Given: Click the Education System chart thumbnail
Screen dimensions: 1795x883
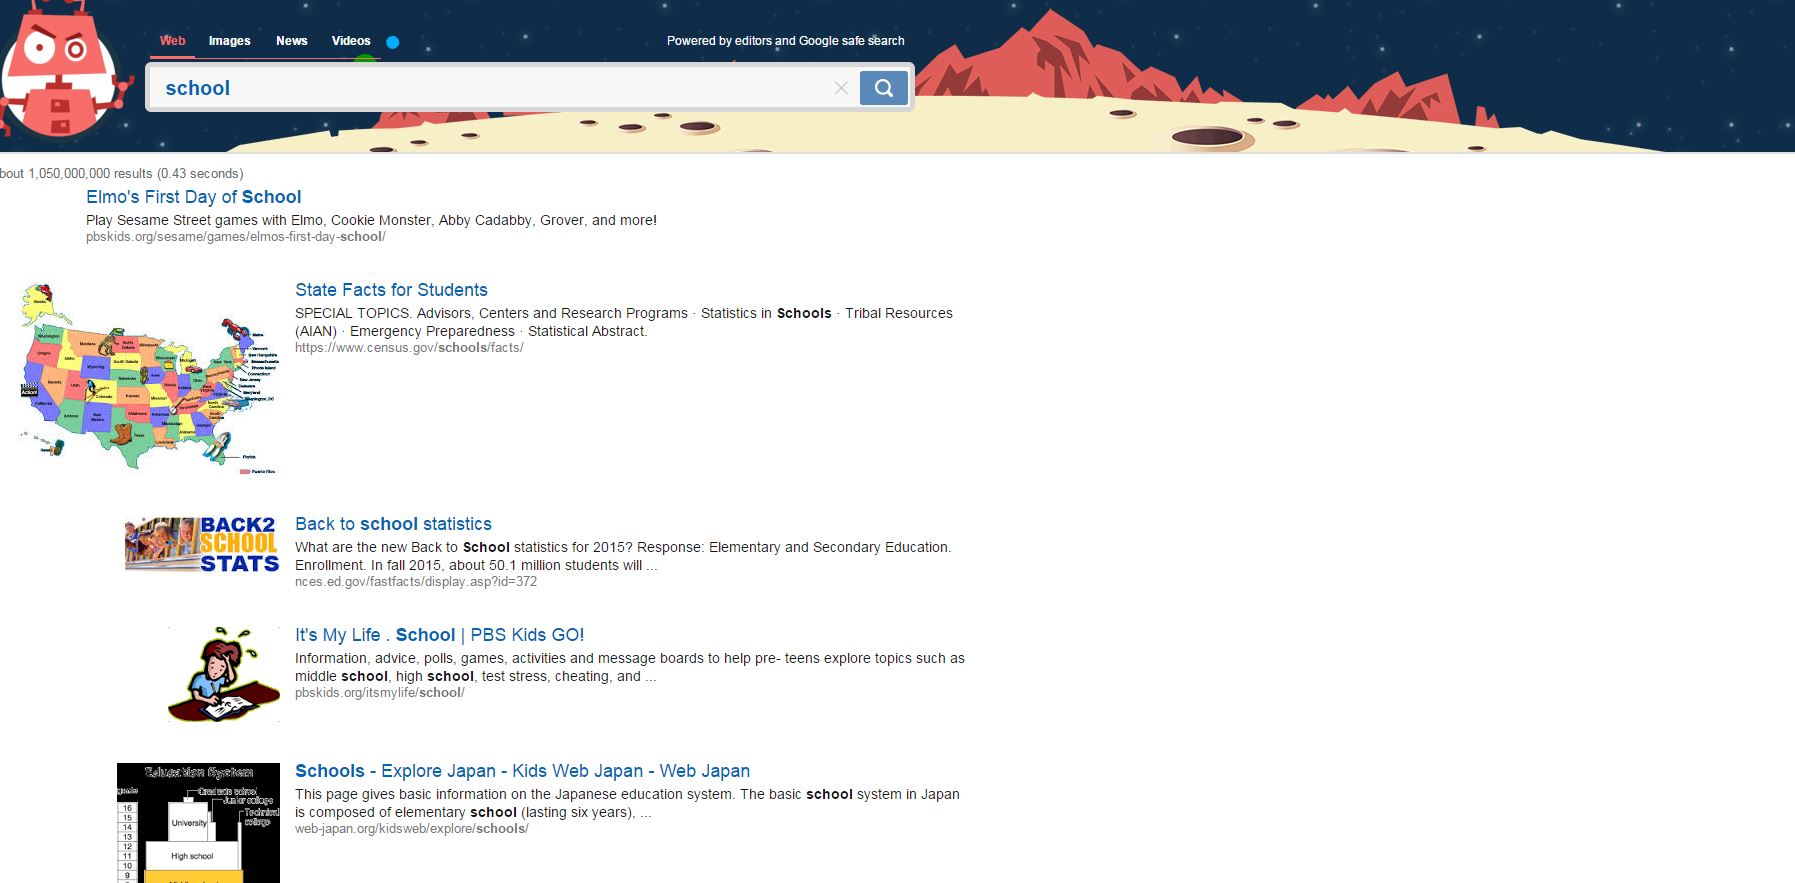Looking at the screenshot, I should tap(198, 822).
